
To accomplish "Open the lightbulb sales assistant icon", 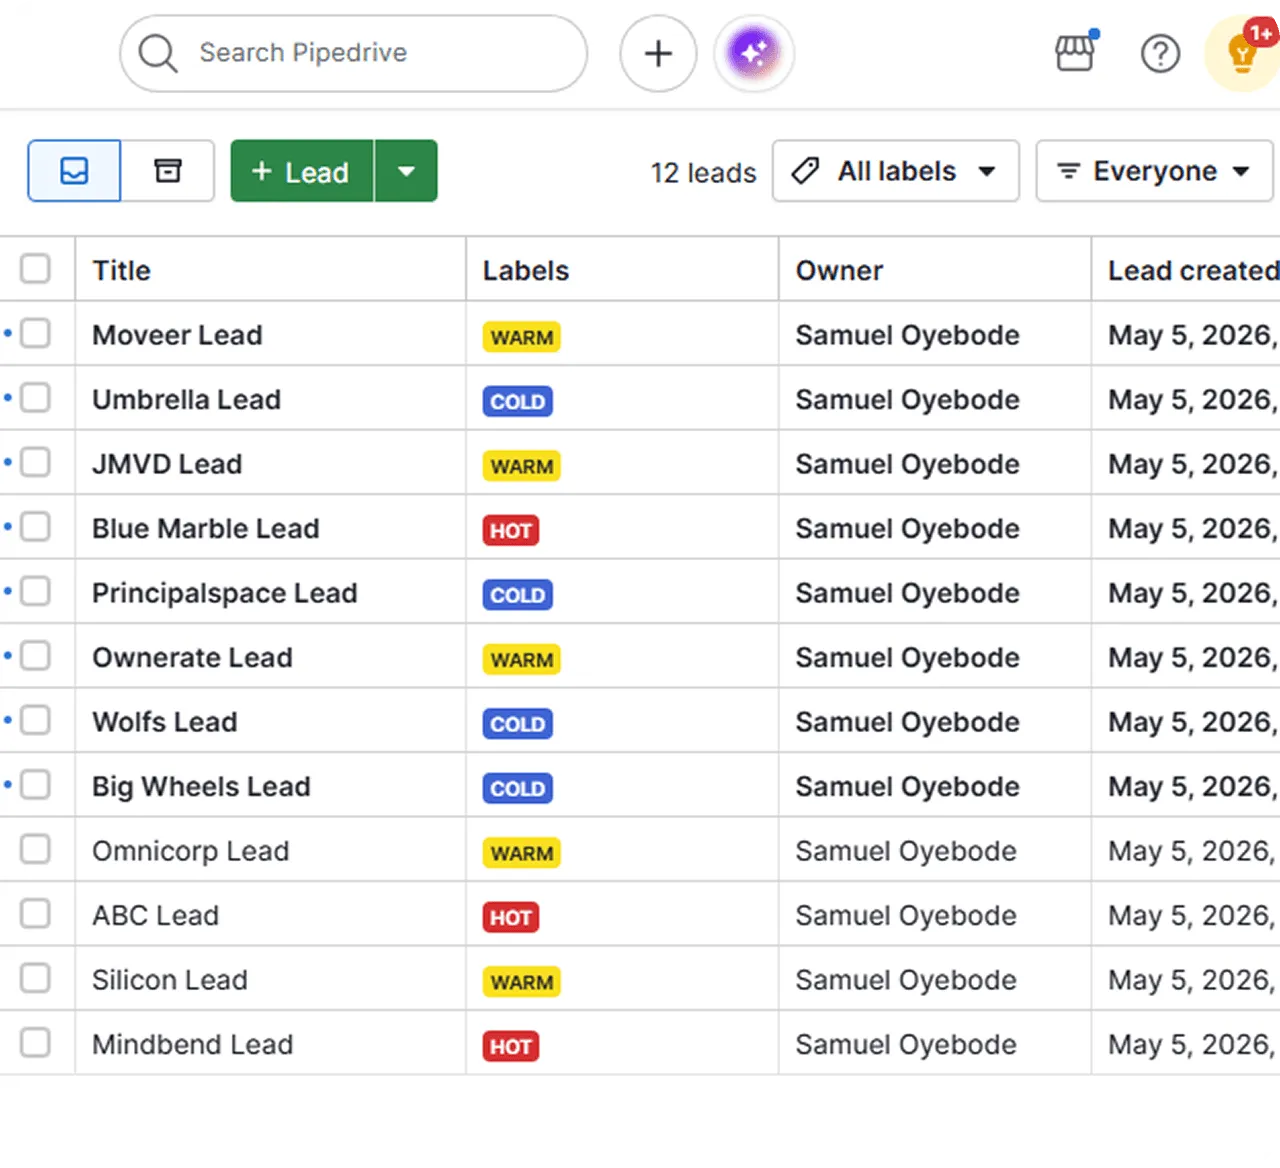I will click(1243, 53).
